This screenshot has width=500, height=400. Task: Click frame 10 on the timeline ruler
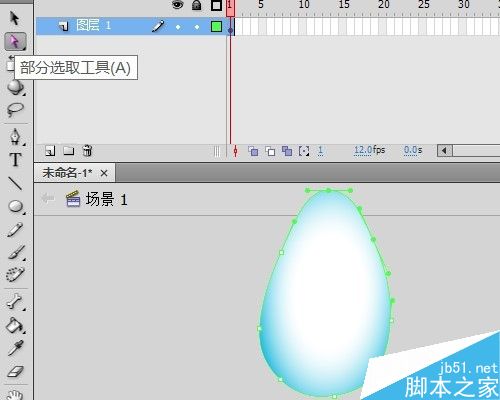point(304,5)
